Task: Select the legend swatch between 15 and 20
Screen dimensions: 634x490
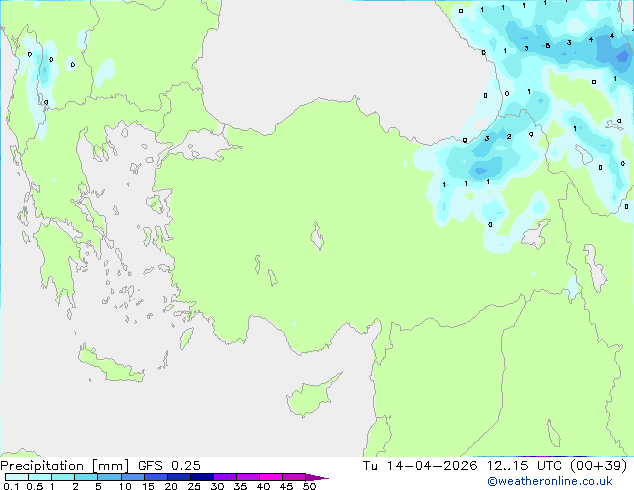Action: (x=155, y=477)
